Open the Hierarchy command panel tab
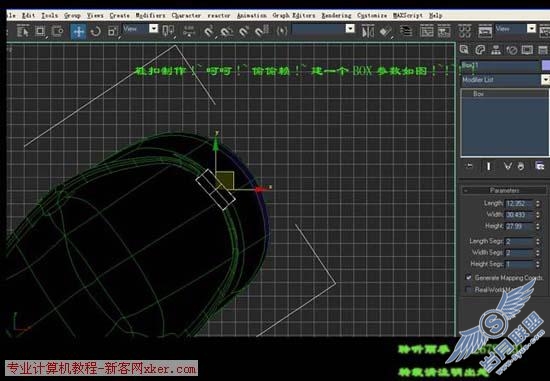This screenshot has width=550, height=381. (x=496, y=50)
